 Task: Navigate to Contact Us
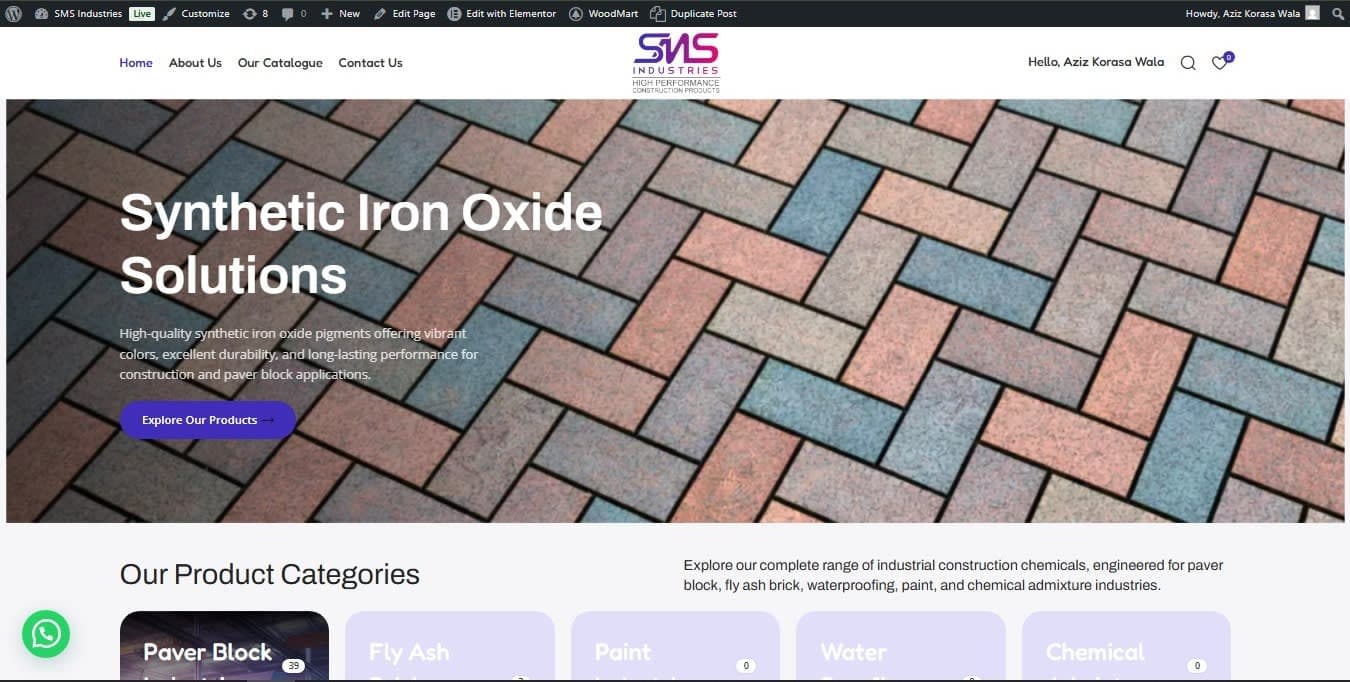click(370, 62)
